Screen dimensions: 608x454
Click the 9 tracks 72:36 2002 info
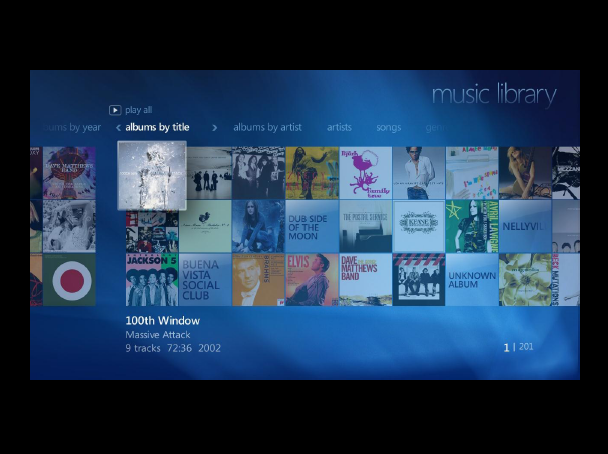pyautogui.click(x=173, y=348)
